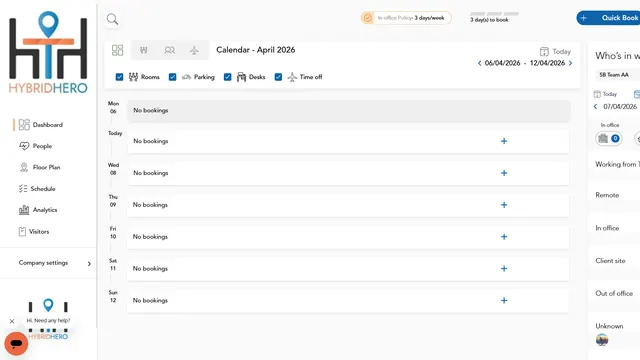
Task: Click the People heartbeat icon in sidebar
Action: pyautogui.click(x=24, y=146)
